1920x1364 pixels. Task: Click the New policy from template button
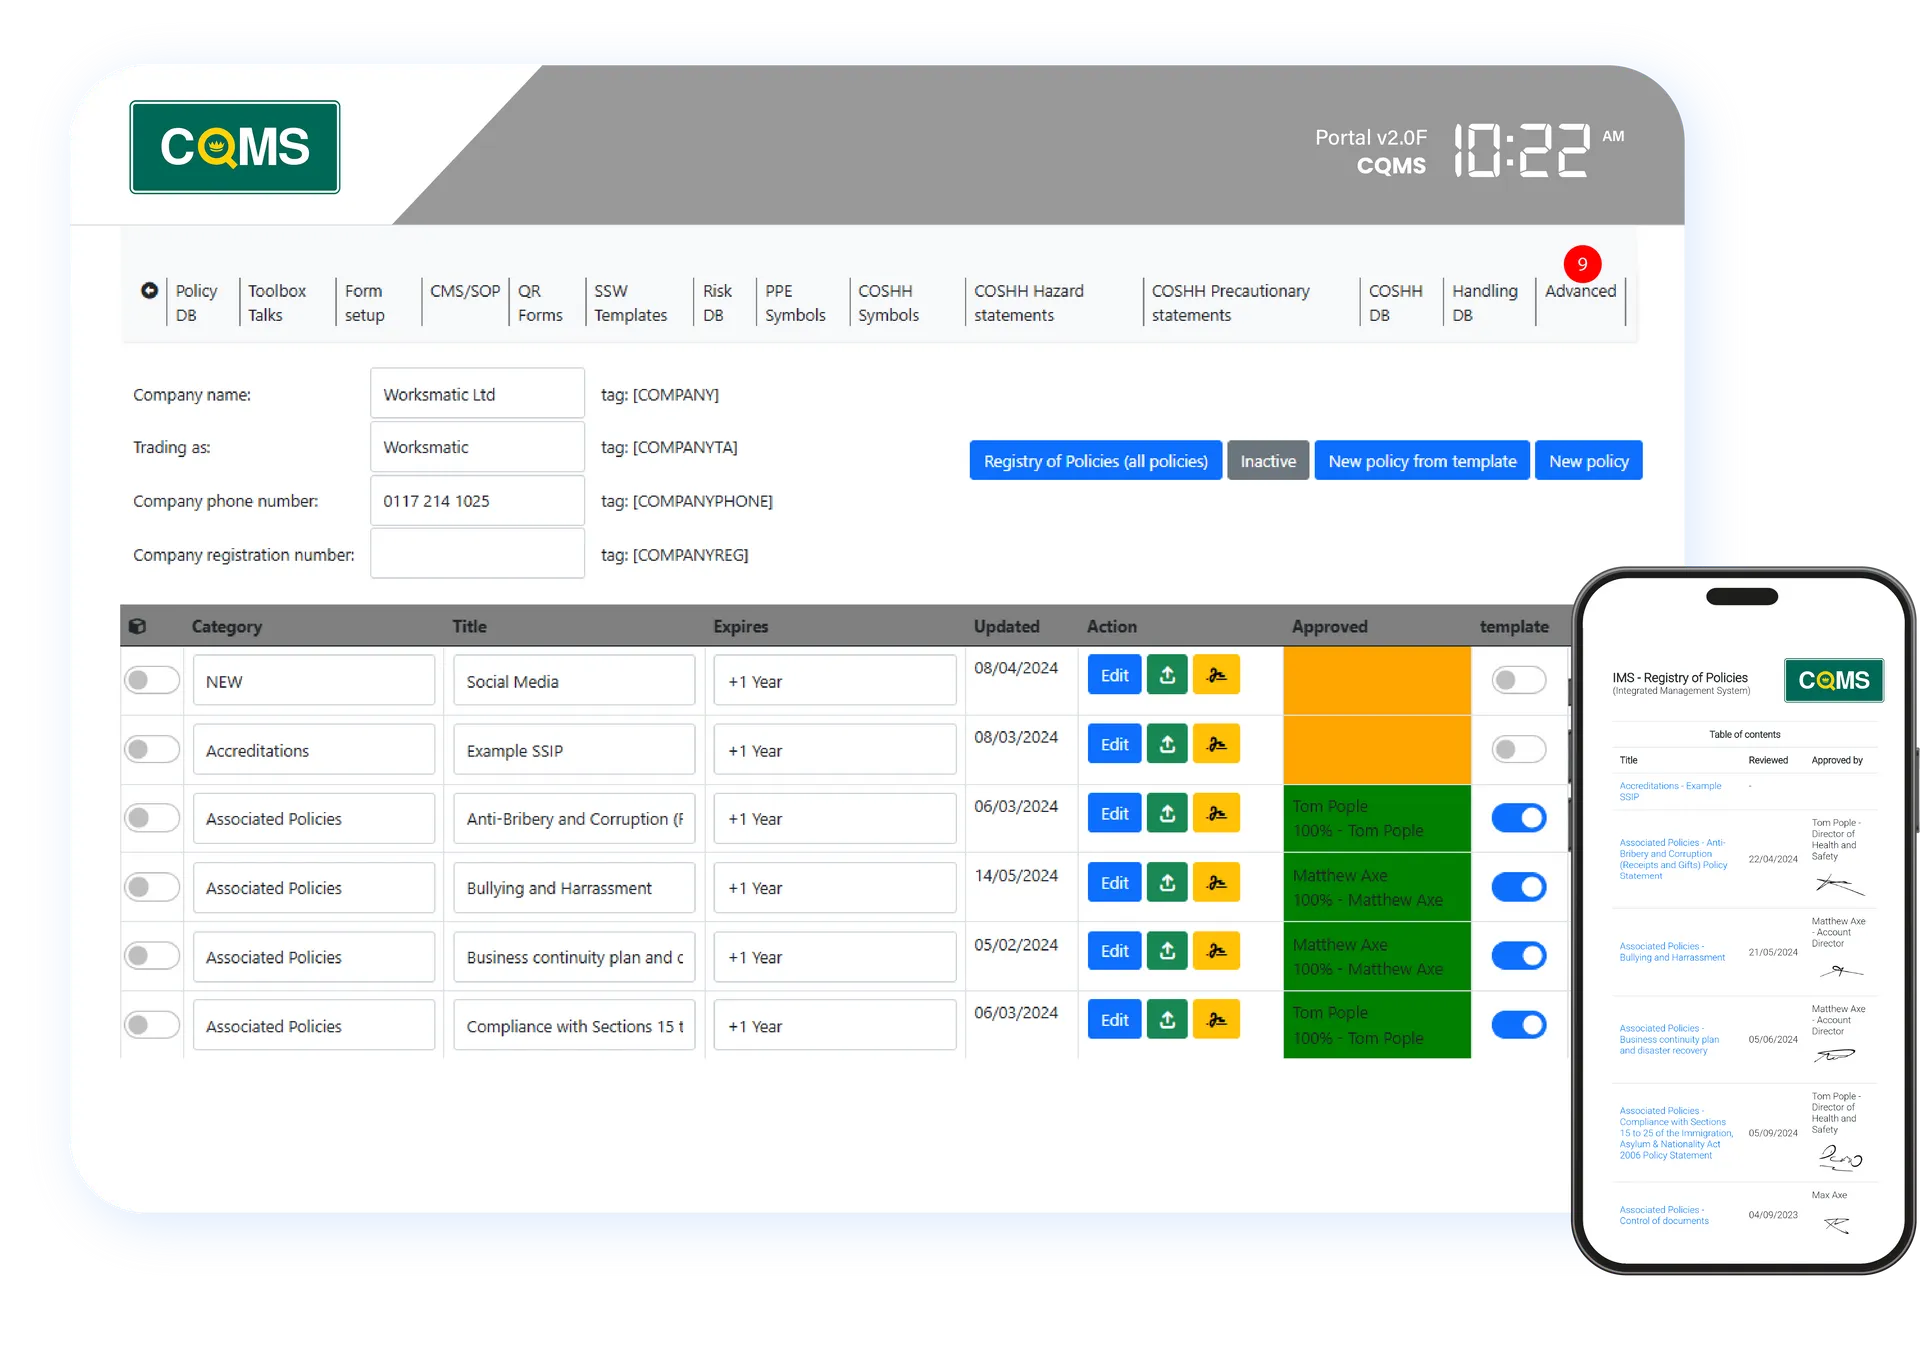tap(1422, 460)
